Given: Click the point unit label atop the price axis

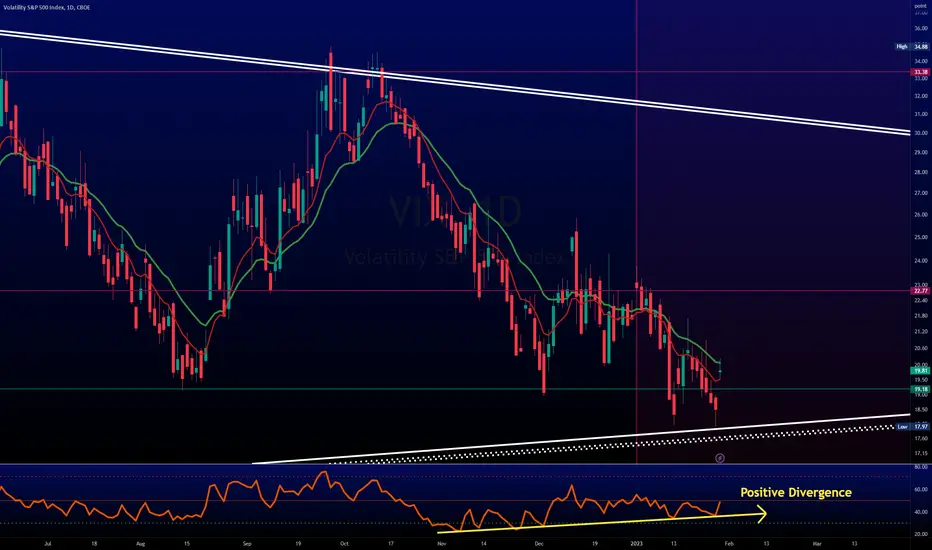Looking at the screenshot, I should pos(921,6).
